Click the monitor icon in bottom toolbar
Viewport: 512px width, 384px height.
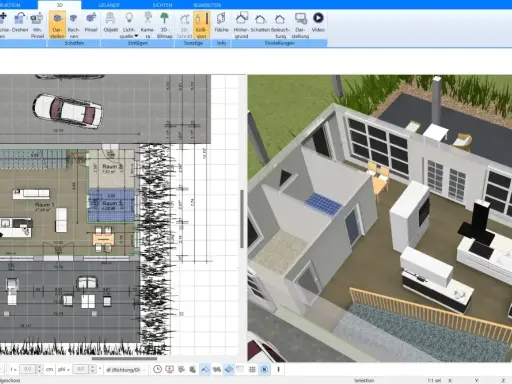click(x=169, y=369)
